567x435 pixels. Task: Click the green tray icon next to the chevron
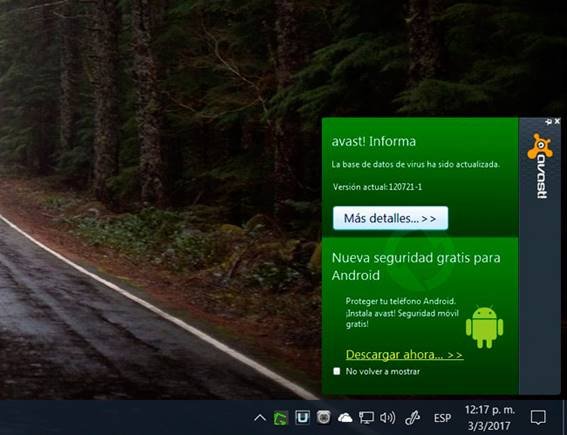pyautogui.click(x=281, y=418)
